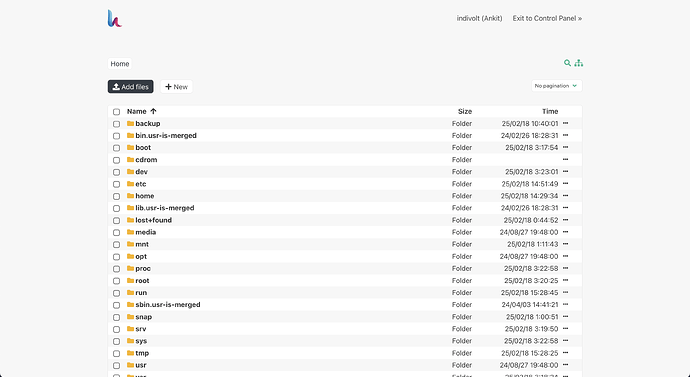This screenshot has width=690, height=377.
Task: Open more options for snap folder
Action: pyautogui.click(x=565, y=317)
